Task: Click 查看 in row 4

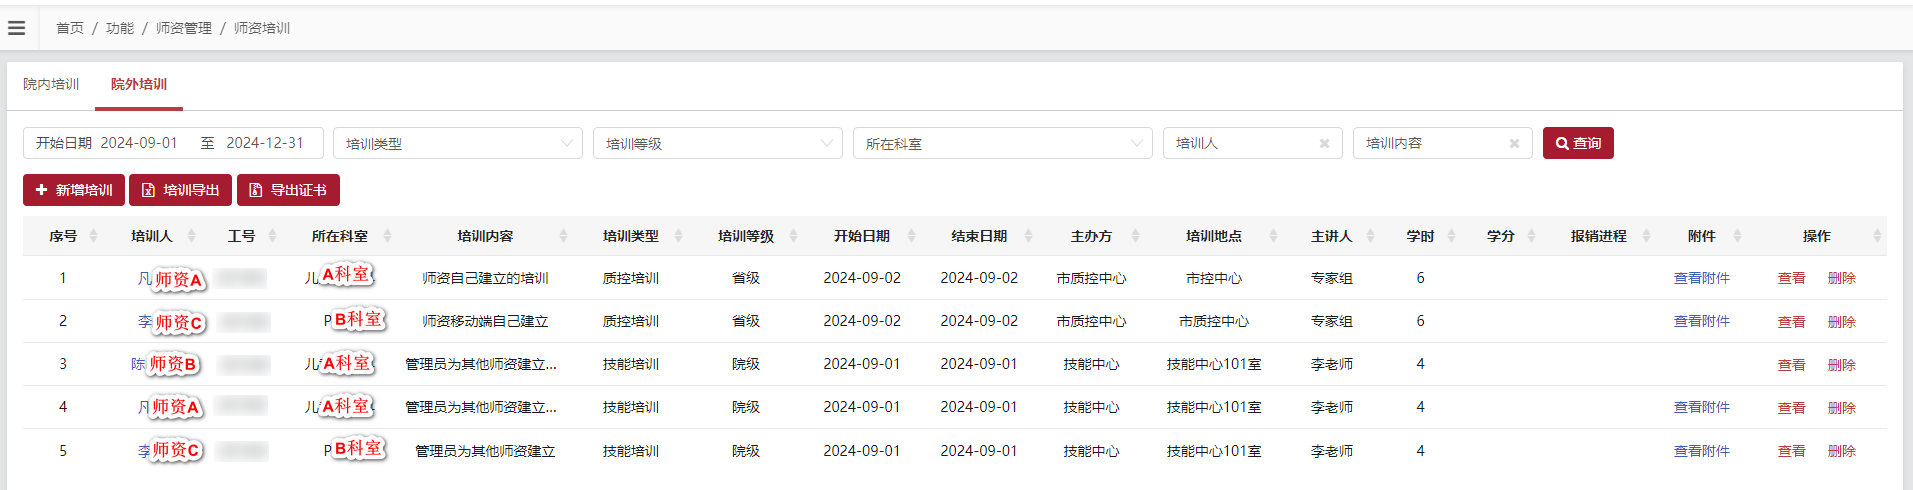Action: (x=1791, y=408)
